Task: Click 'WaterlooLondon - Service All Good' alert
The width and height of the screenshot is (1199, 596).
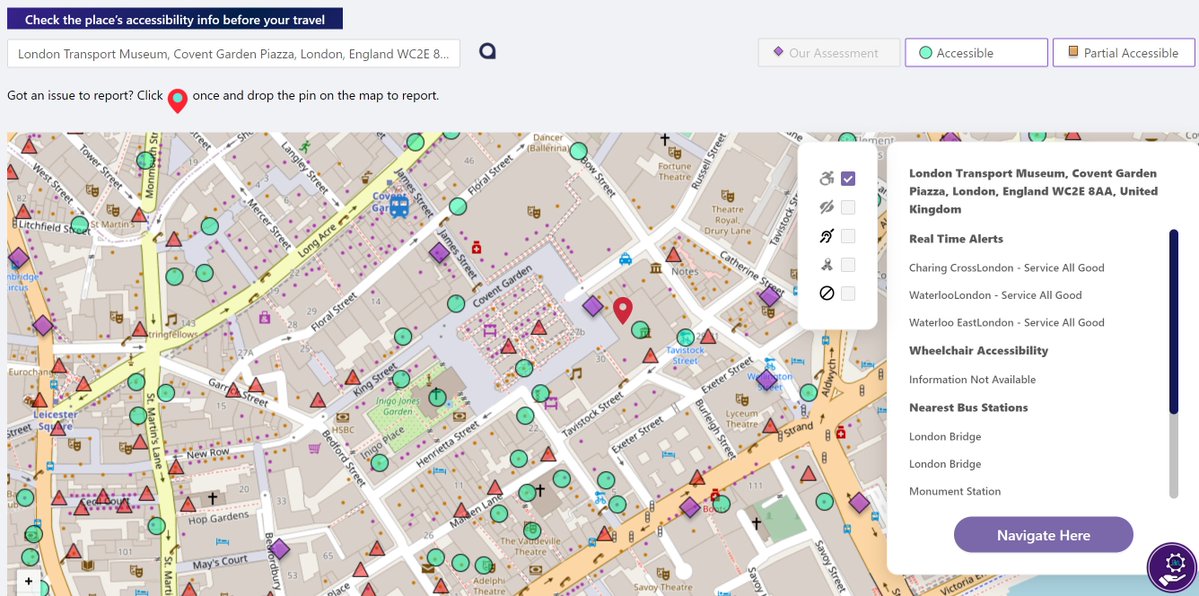Action: (996, 295)
